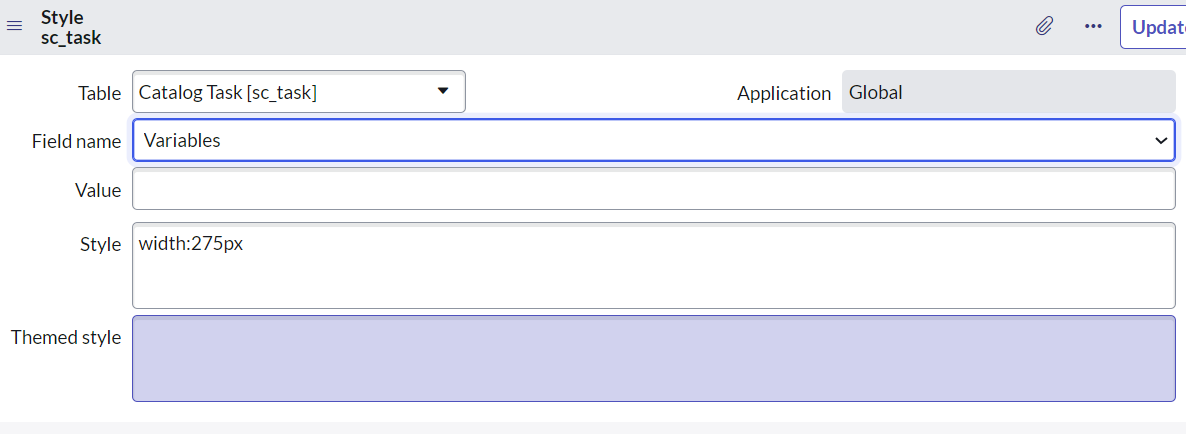Focus the empty Value input field
1186x434 pixels.
[x=654, y=189]
